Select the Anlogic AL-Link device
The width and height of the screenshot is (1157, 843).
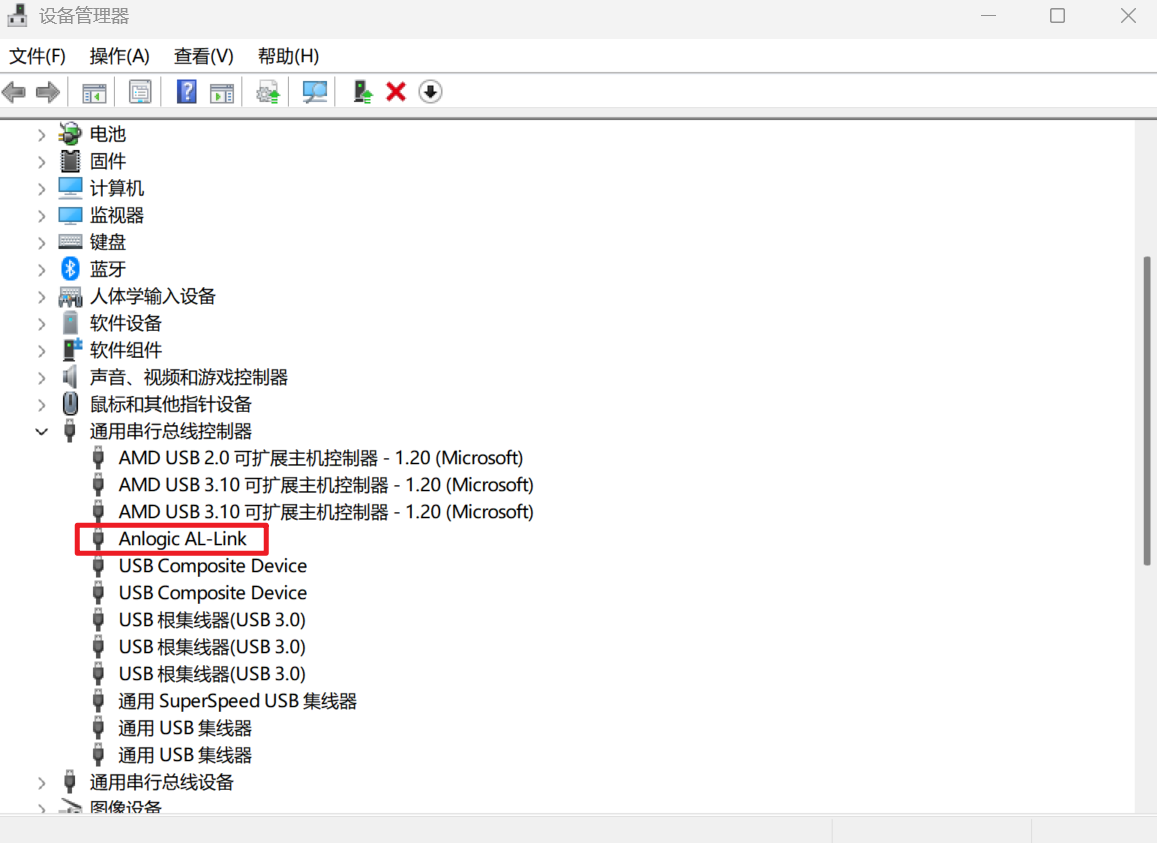(x=182, y=539)
